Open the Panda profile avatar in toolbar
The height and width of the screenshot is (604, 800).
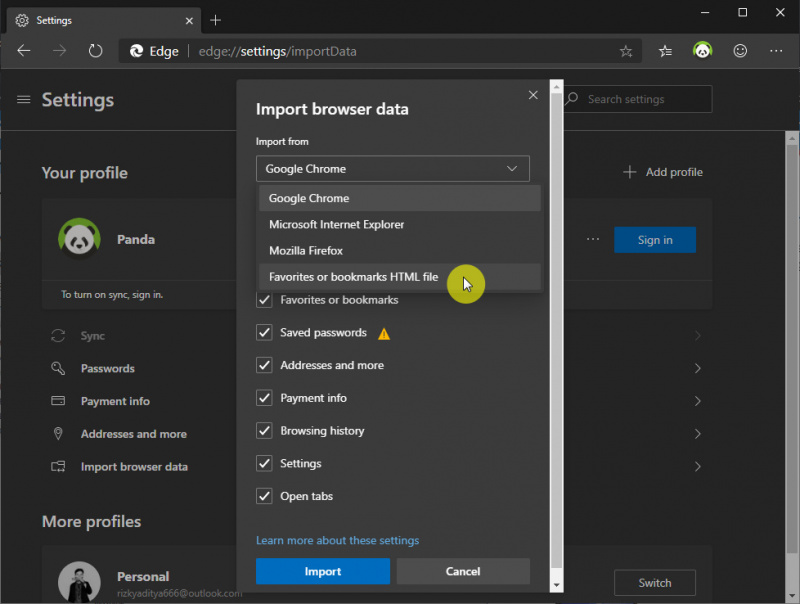pos(703,50)
